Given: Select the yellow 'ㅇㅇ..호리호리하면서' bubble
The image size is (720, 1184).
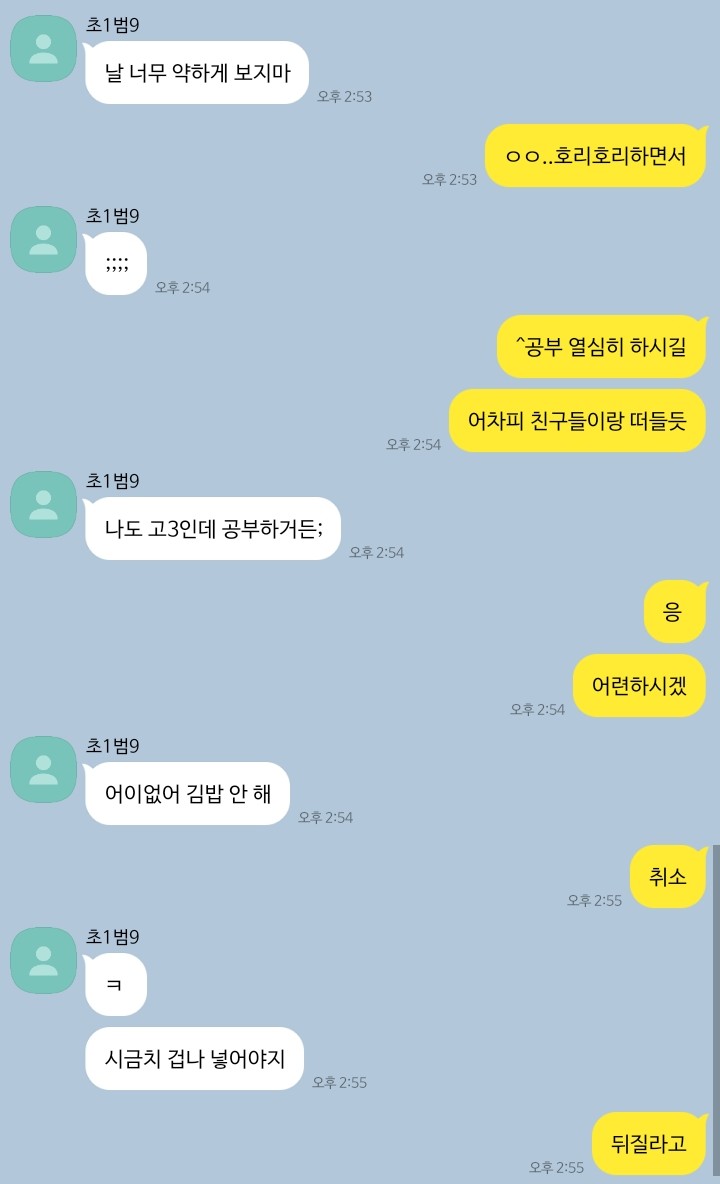Looking at the screenshot, I should pos(595,156).
